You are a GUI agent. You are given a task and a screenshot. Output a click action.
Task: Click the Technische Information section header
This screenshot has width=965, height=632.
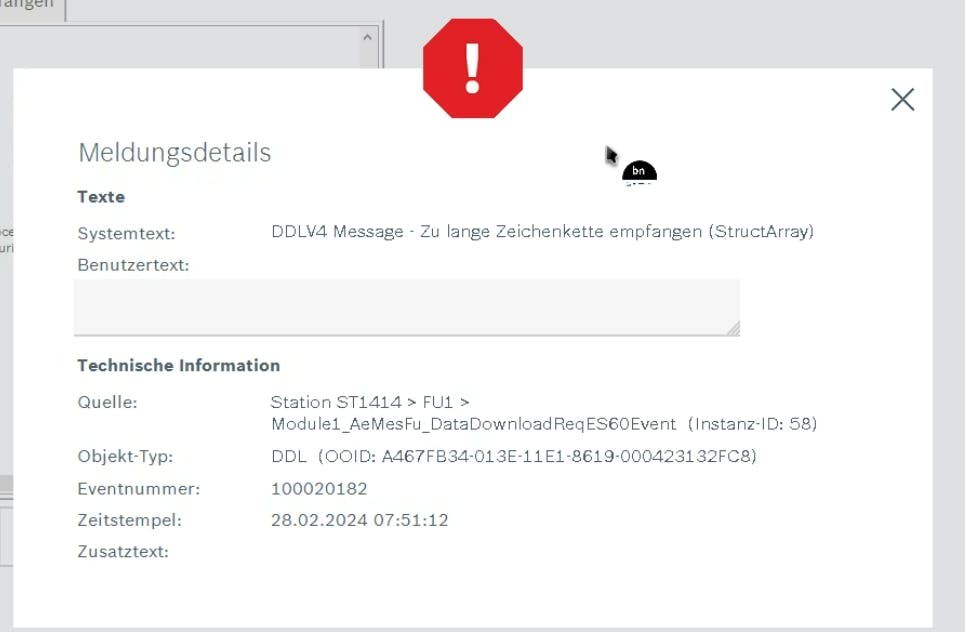(x=178, y=365)
